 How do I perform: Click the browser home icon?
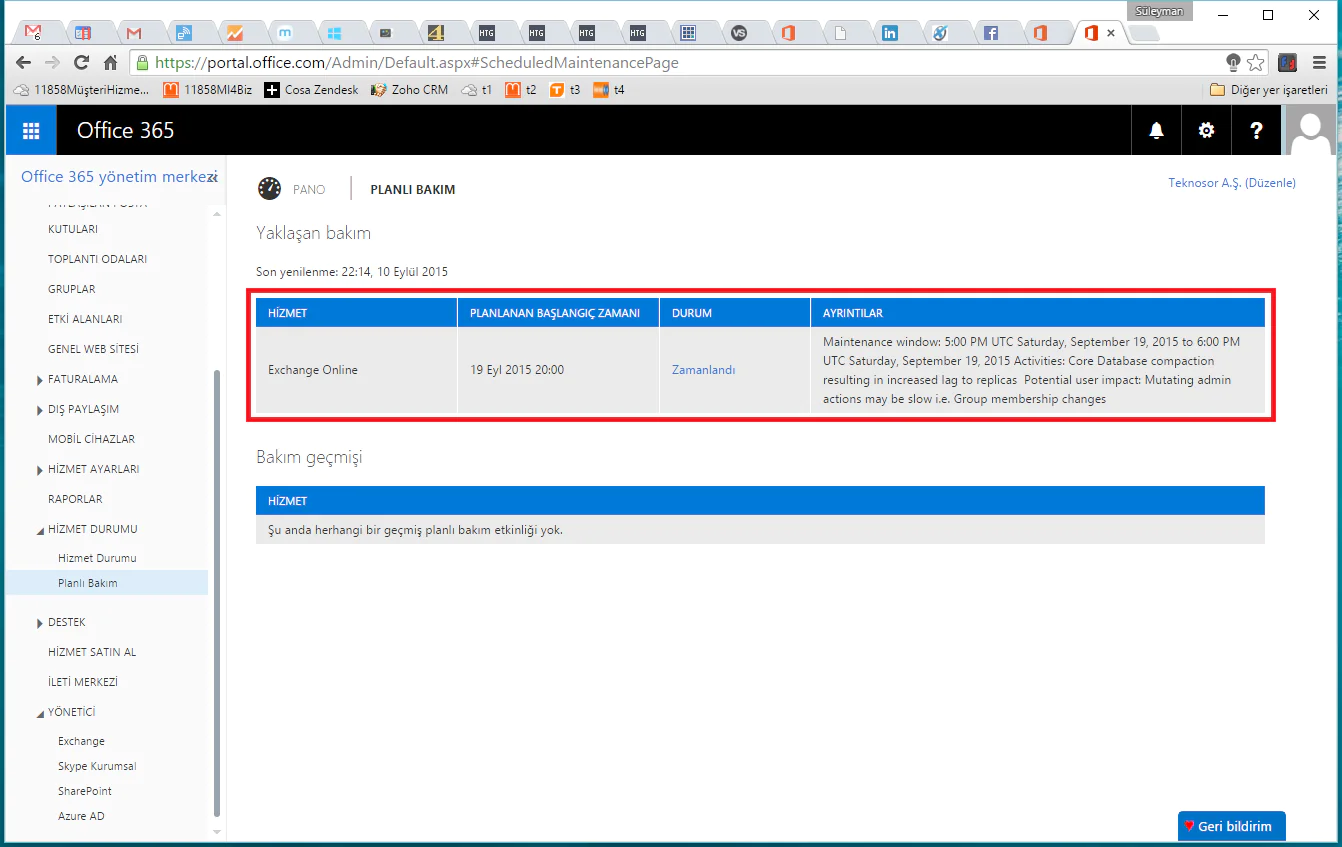click(x=110, y=62)
